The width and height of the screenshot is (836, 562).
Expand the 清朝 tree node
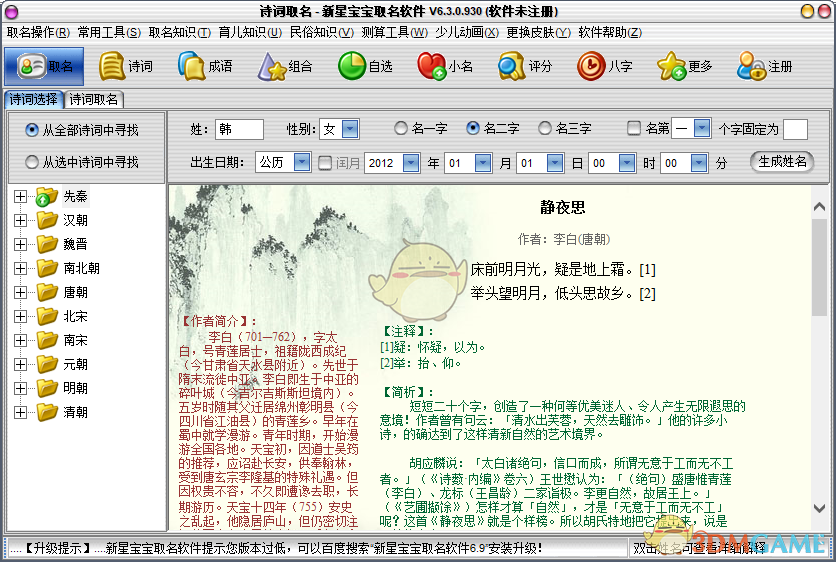[x=20, y=412]
